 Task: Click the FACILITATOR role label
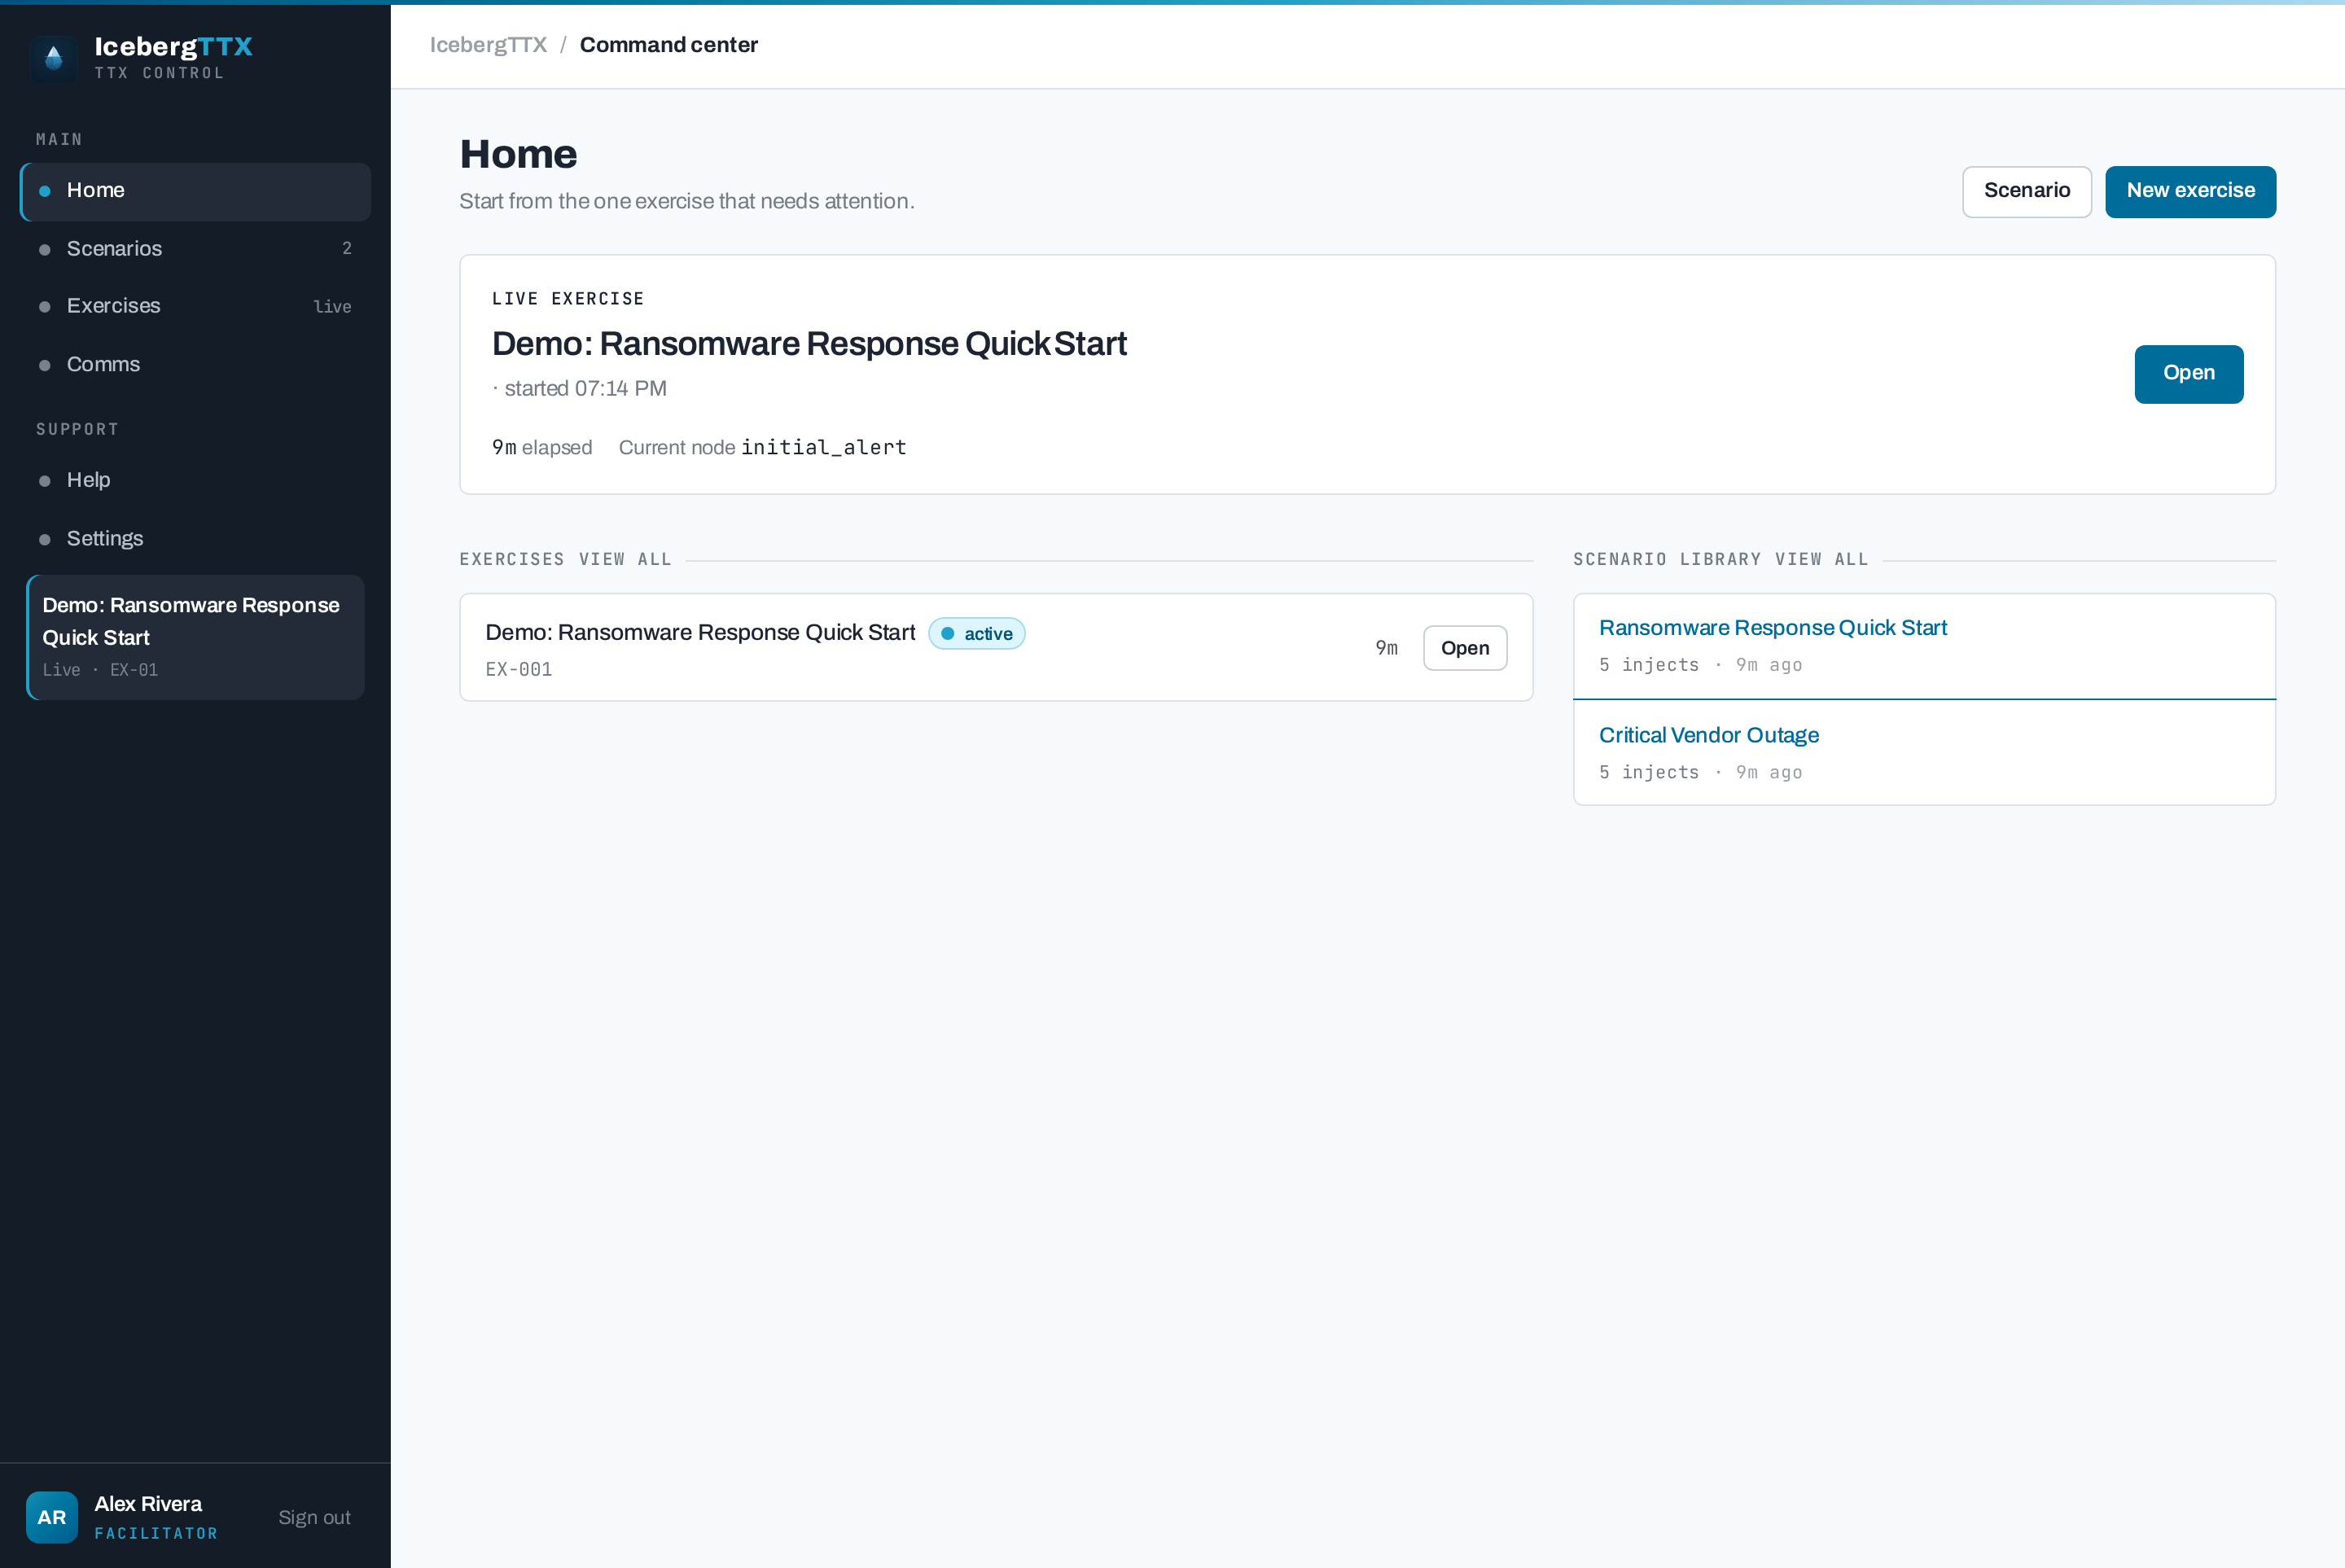coord(156,1533)
